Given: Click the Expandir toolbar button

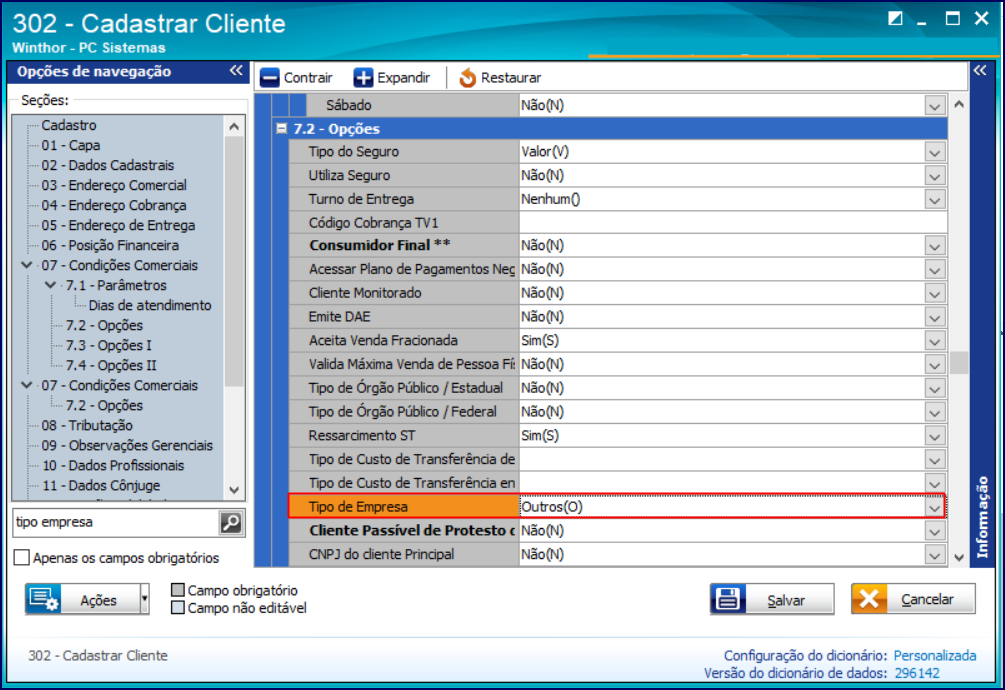Looking at the screenshot, I should [392, 78].
